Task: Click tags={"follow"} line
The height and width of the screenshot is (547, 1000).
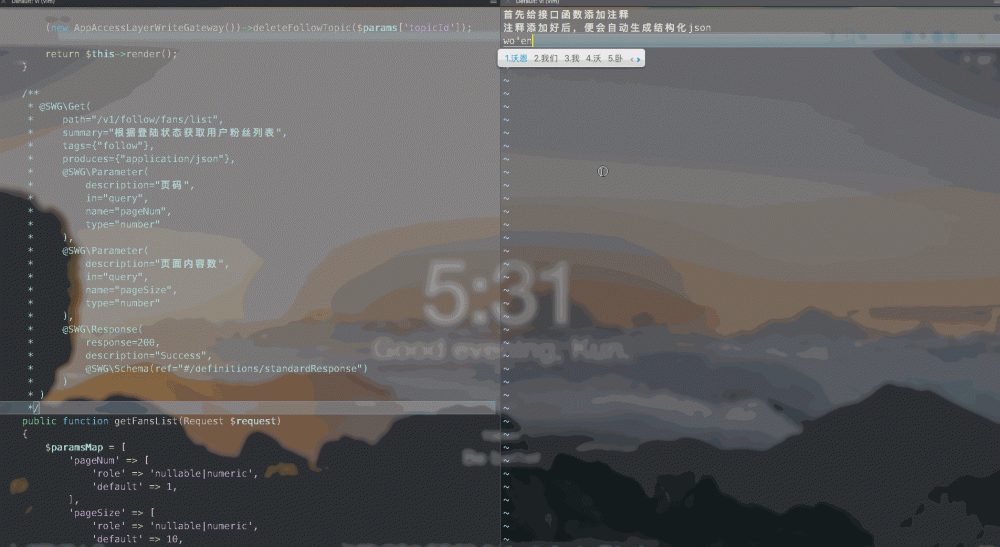Action: pos(108,145)
